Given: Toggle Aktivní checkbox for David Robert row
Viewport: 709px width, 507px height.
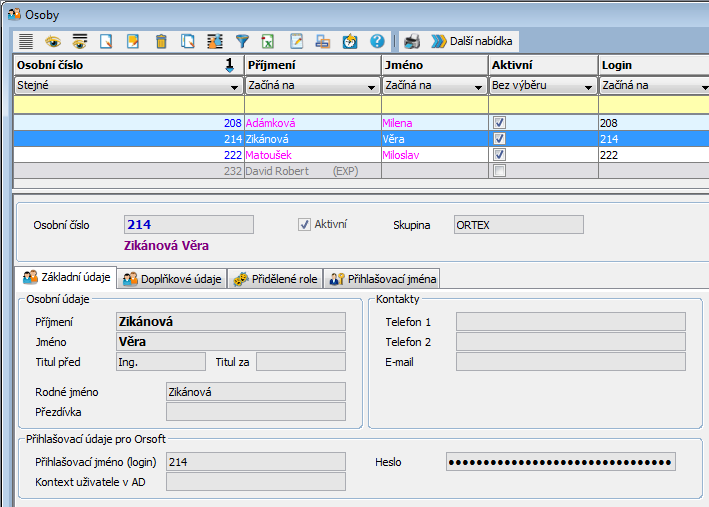Looking at the screenshot, I should [500, 171].
